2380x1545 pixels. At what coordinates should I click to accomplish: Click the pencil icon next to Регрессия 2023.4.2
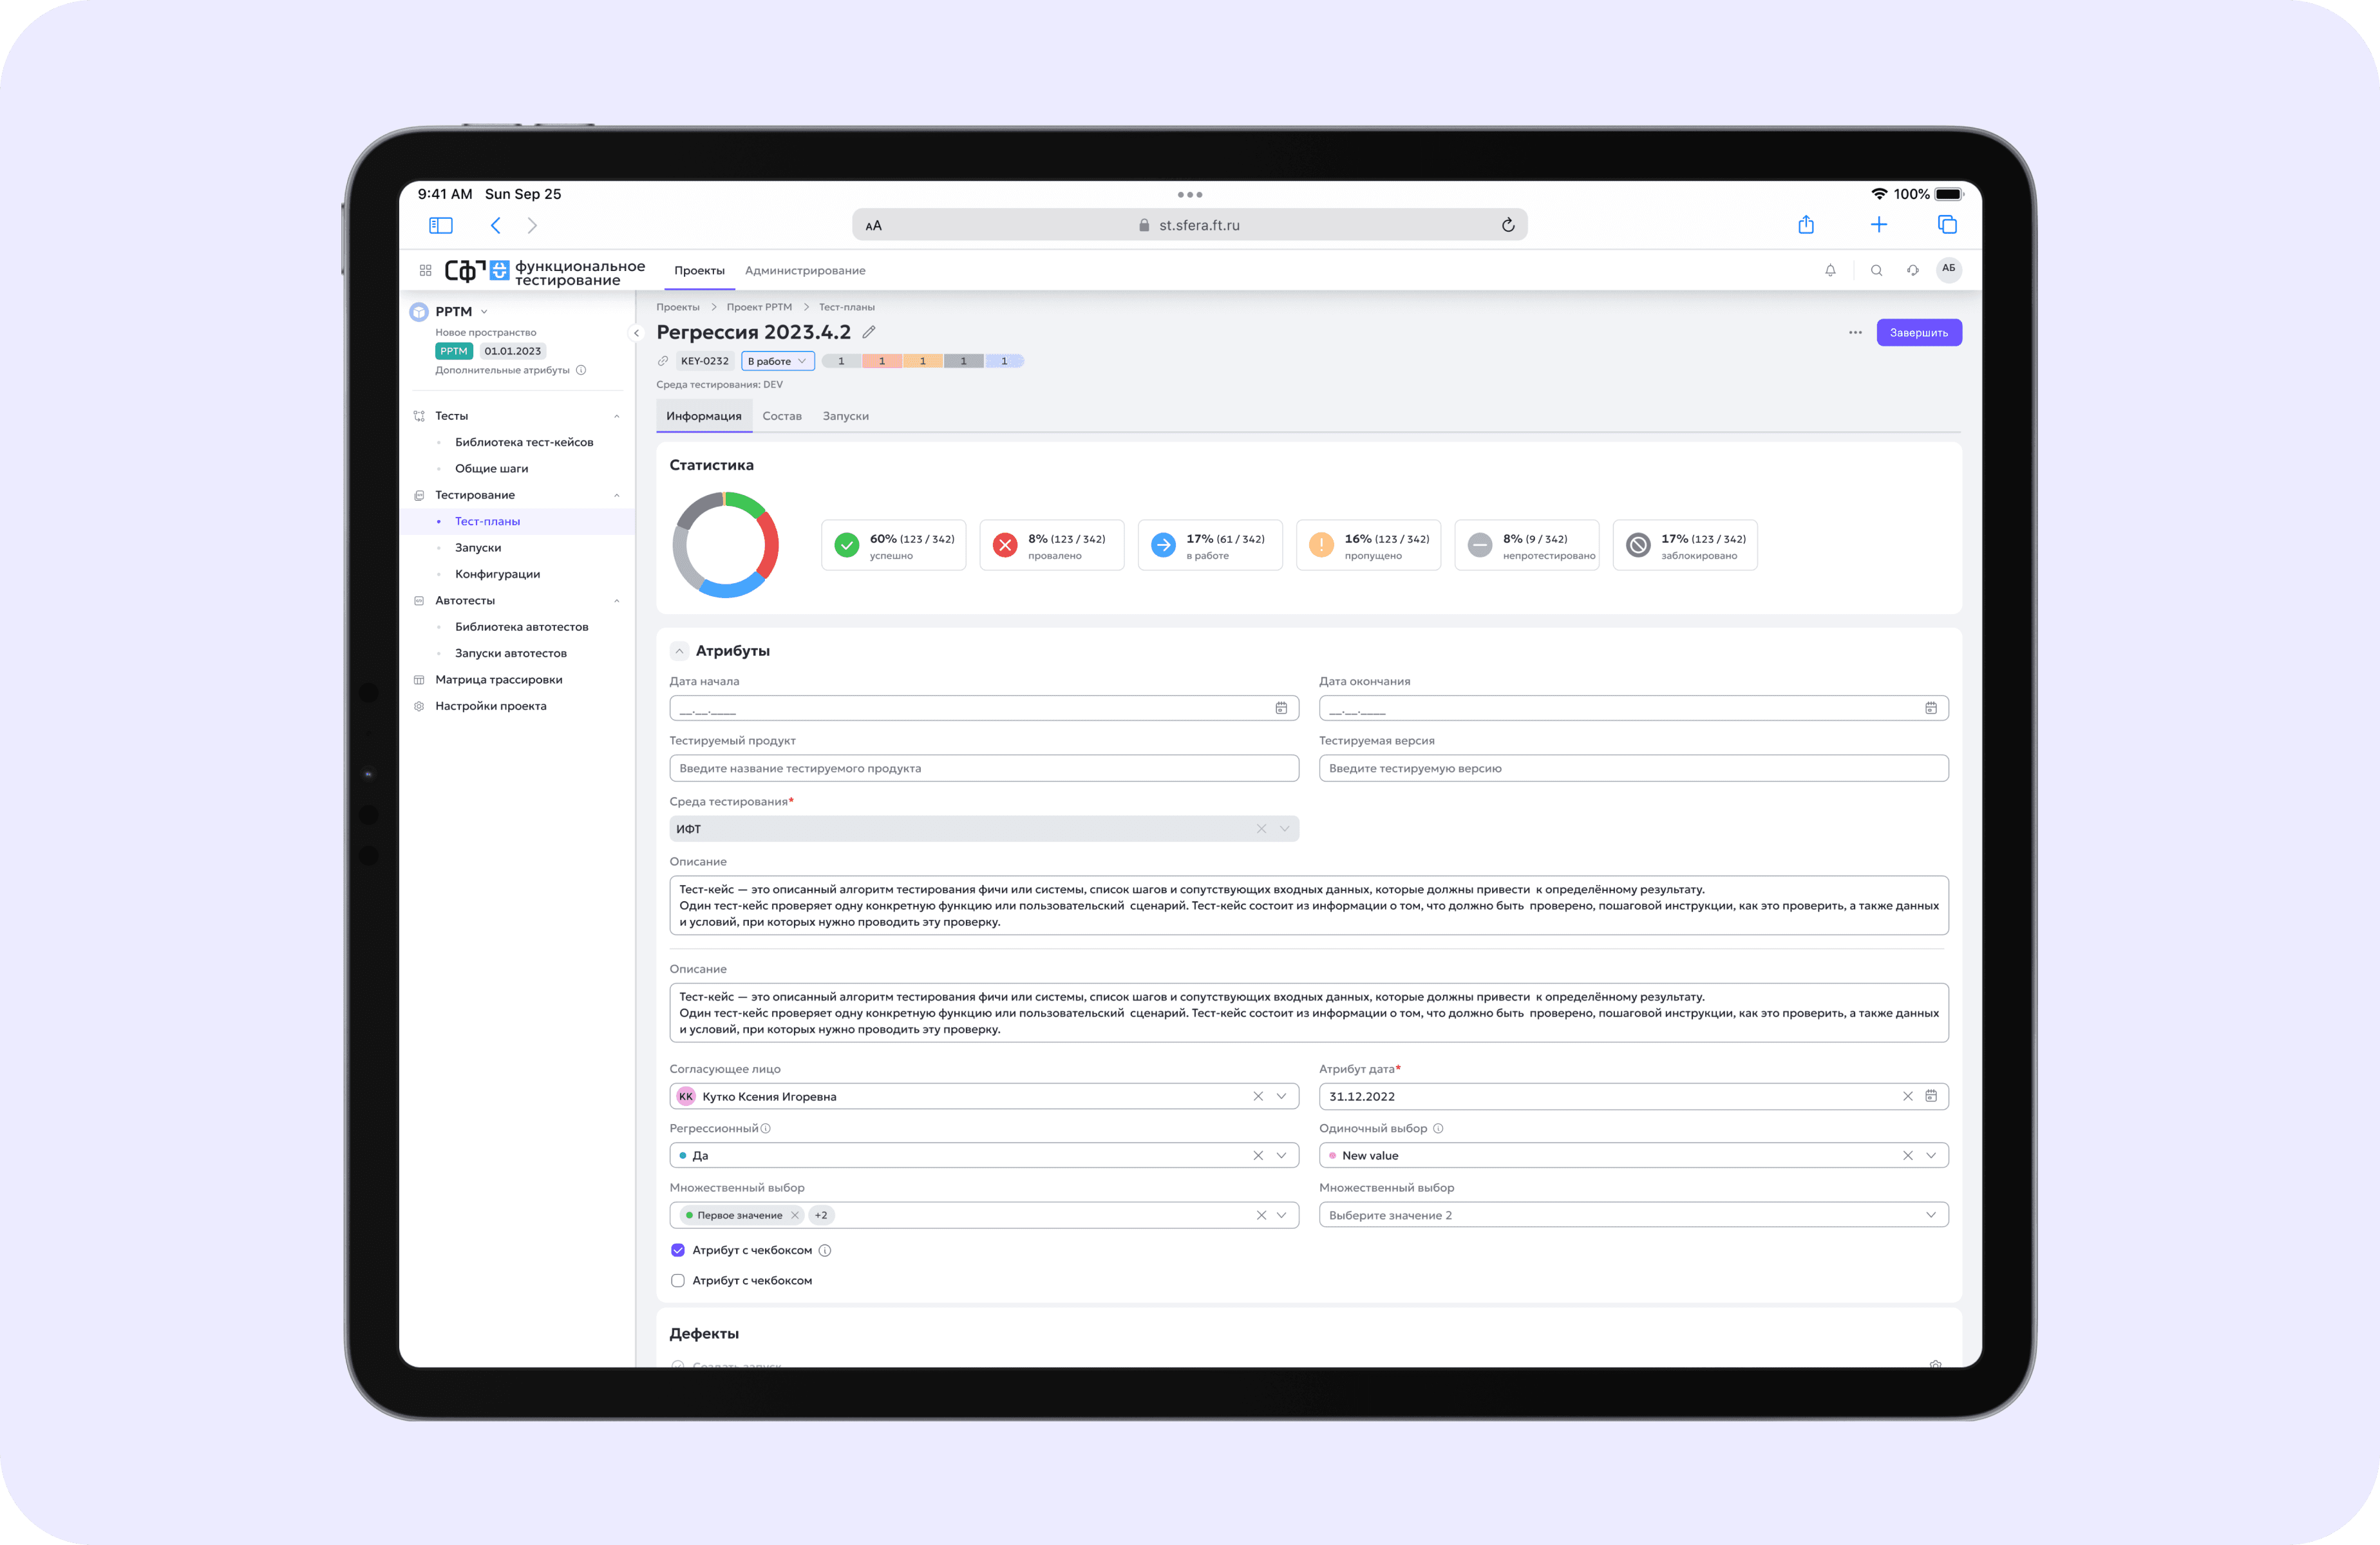pyautogui.click(x=869, y=332)
